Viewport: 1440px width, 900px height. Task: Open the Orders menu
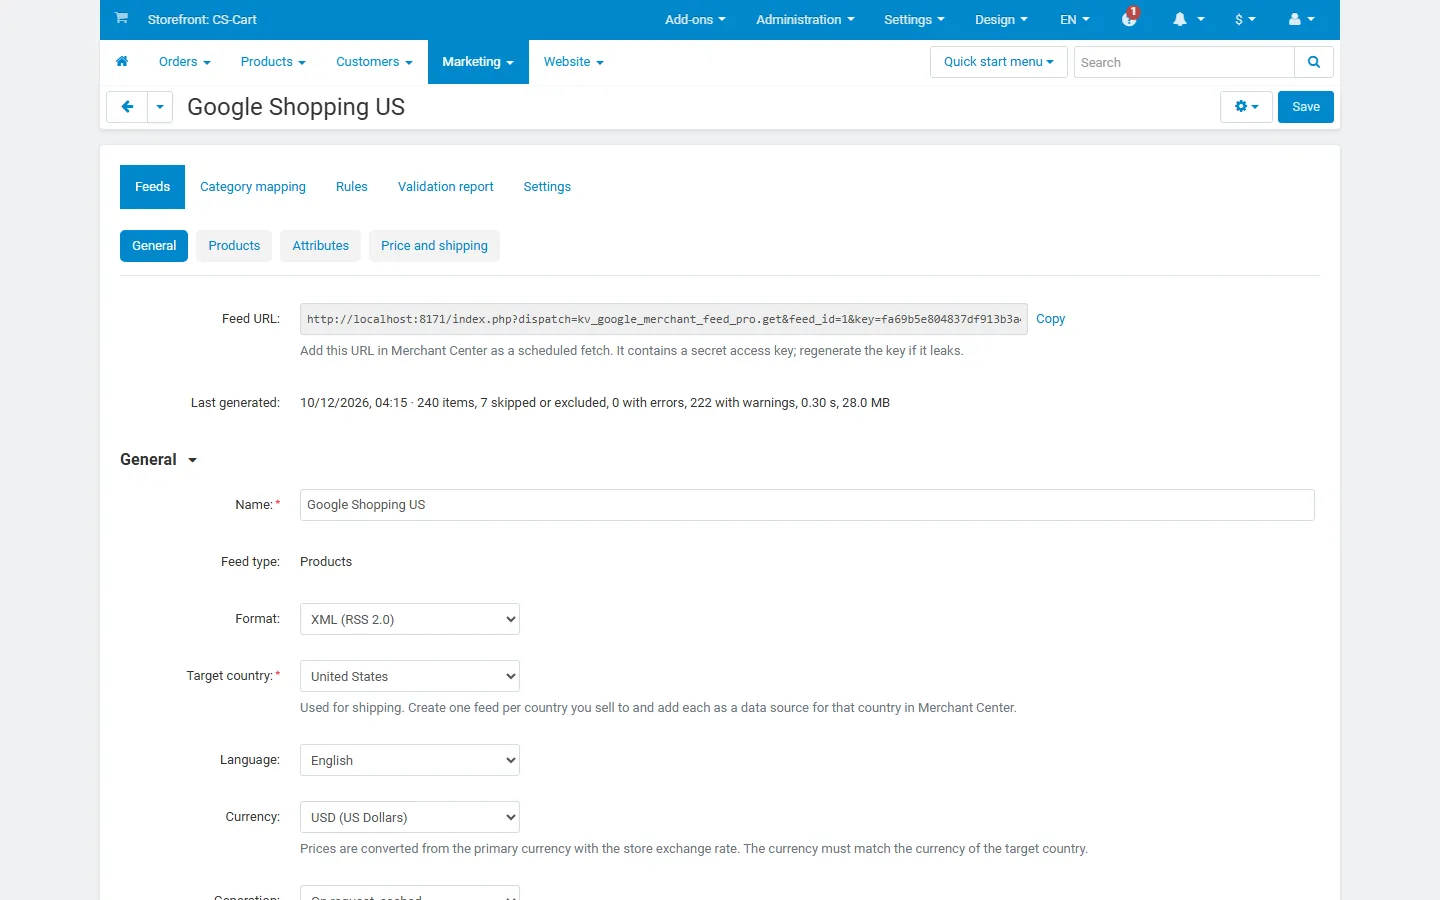click(185, 62)
